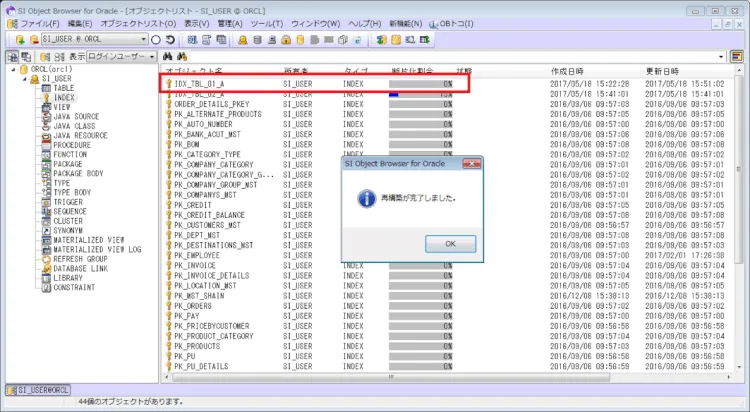Click the plain binoculars search icon
The height and width of the screenshot is (412, 750).
point(167,56)
